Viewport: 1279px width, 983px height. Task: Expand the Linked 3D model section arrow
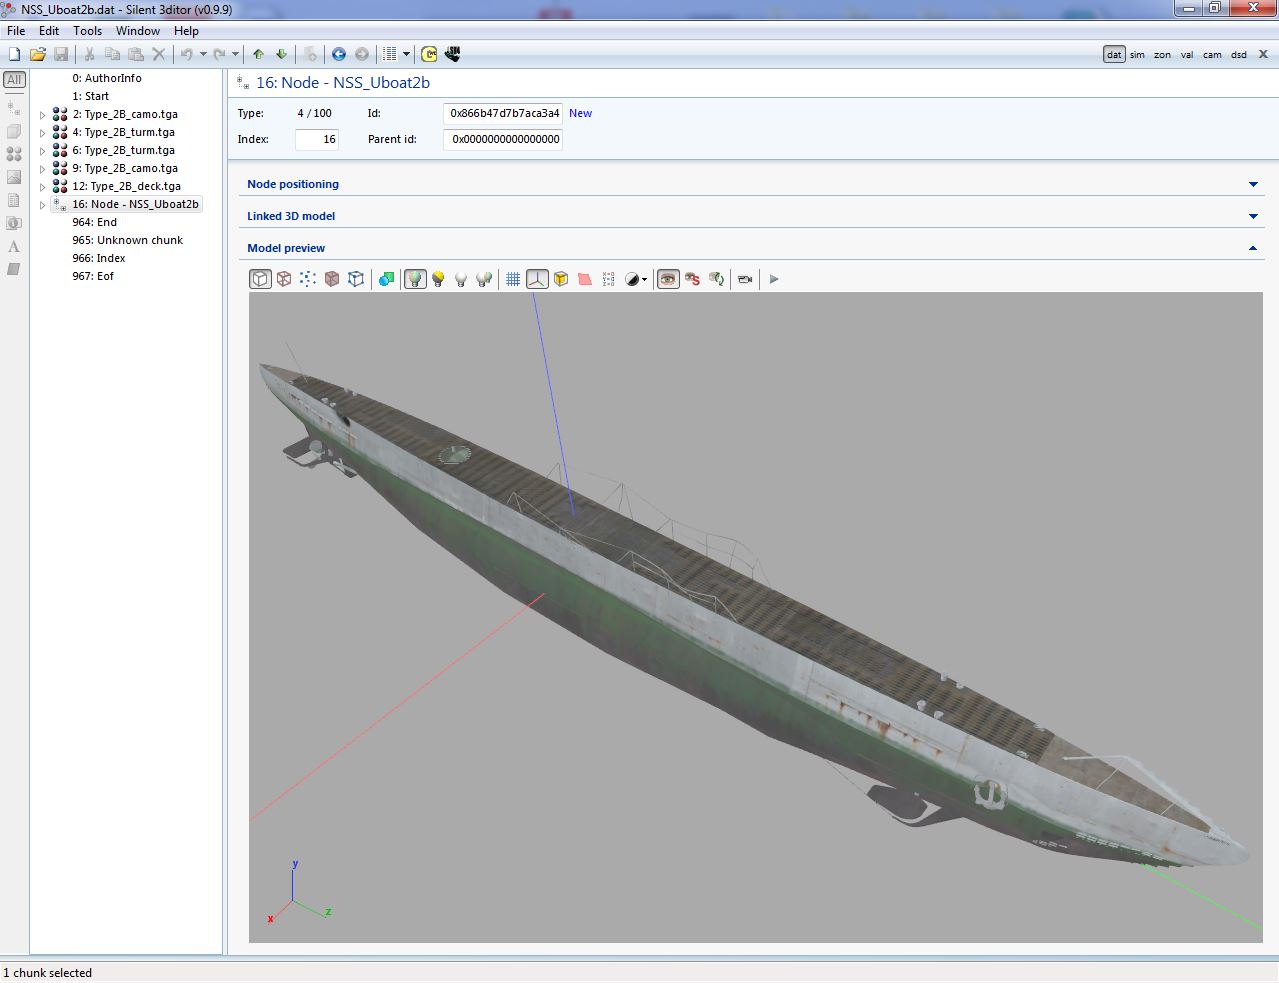tap(1253, 216)
